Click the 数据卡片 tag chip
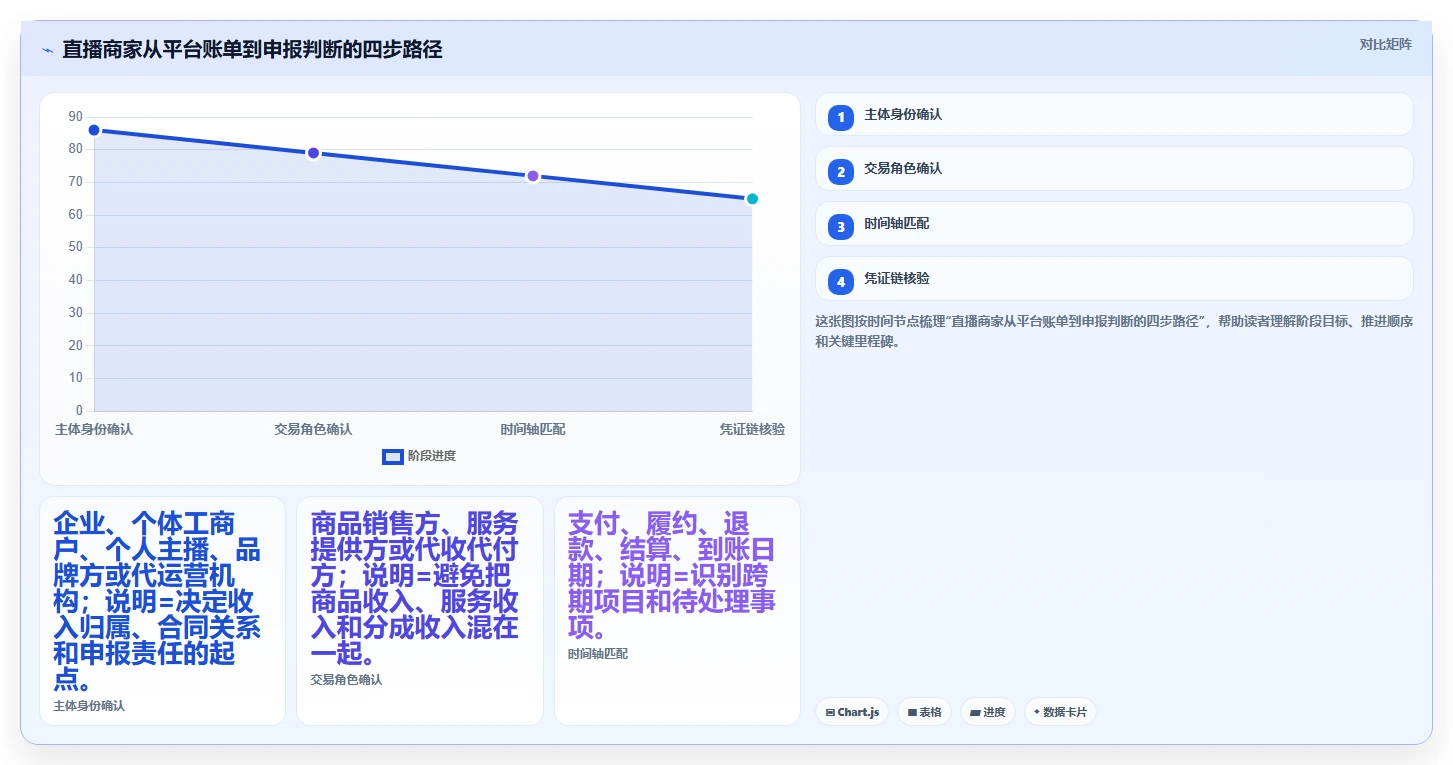The image size is (1453, 765). click(x=1060, y=712)
